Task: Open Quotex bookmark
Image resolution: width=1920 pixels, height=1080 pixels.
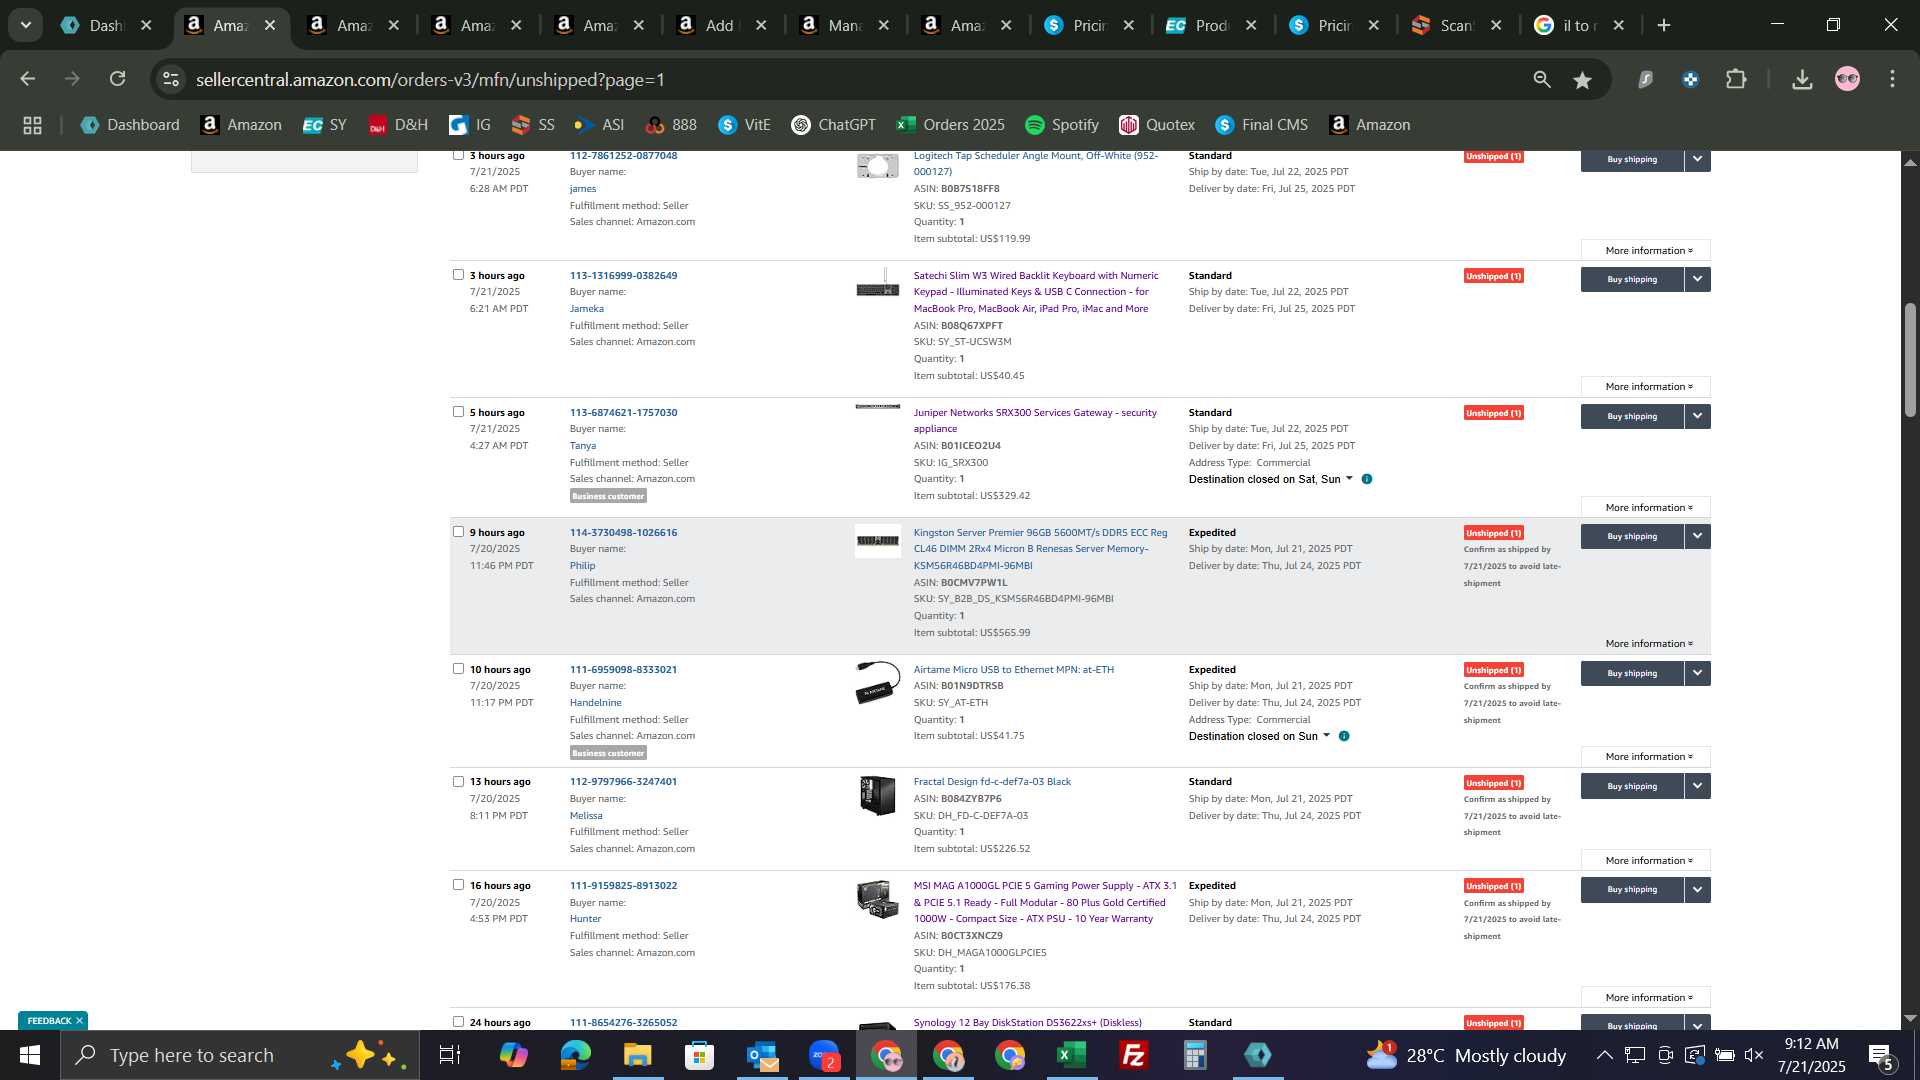Action: click(1157, 125)
